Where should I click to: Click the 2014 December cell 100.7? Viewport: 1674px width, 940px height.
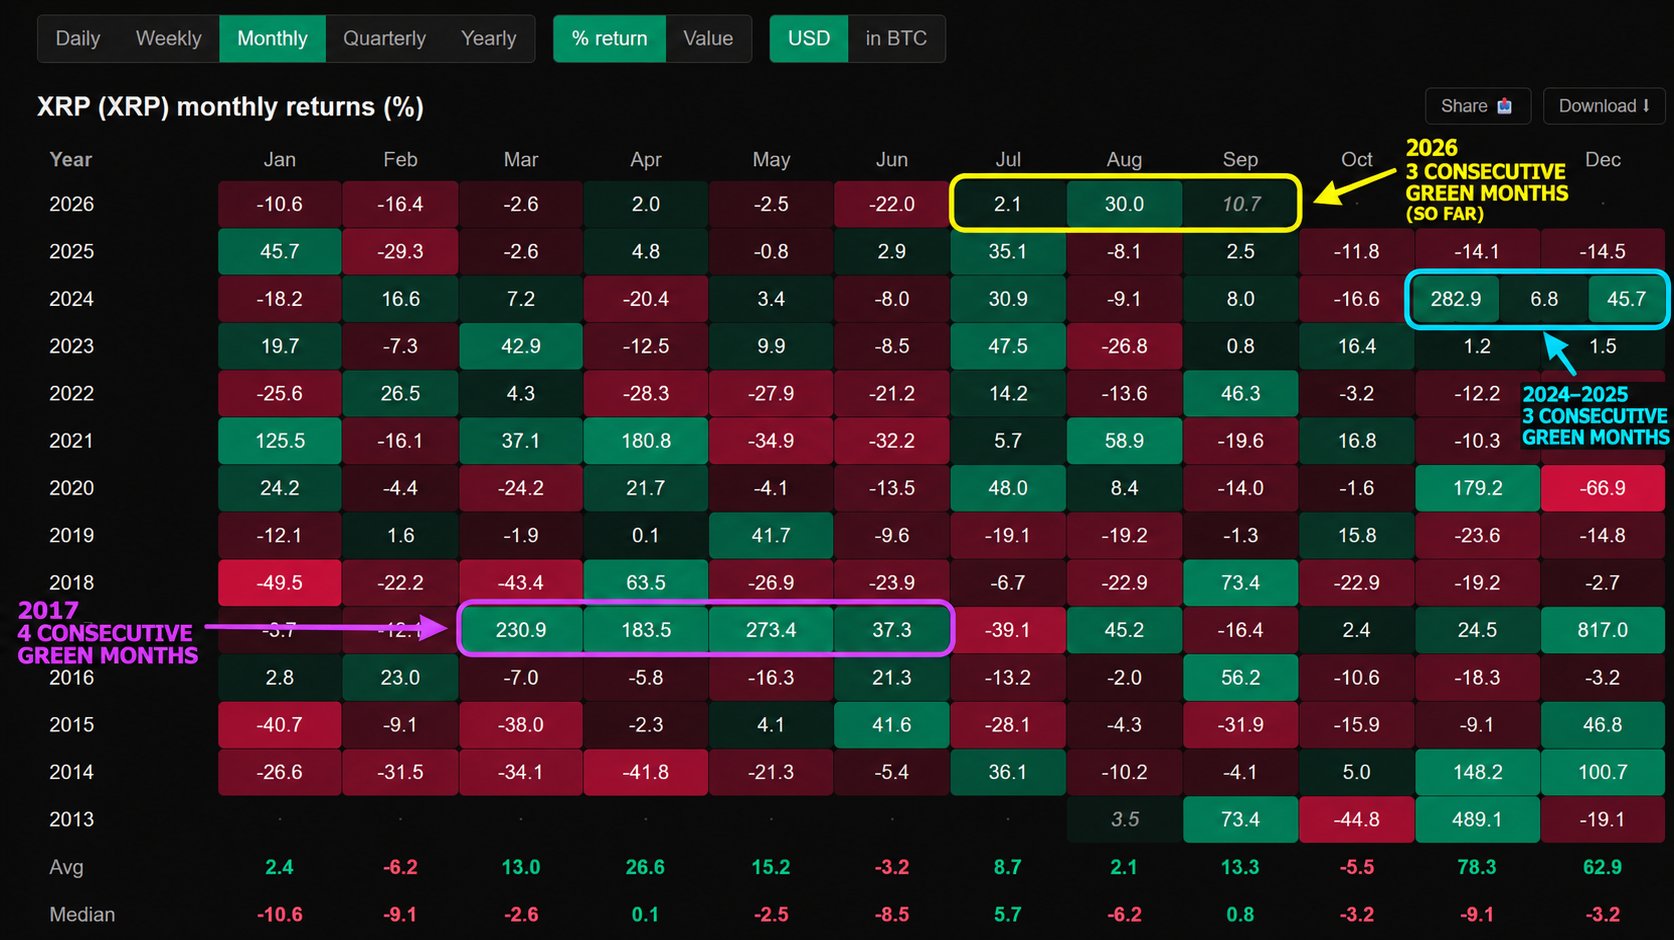(1602, 772)
